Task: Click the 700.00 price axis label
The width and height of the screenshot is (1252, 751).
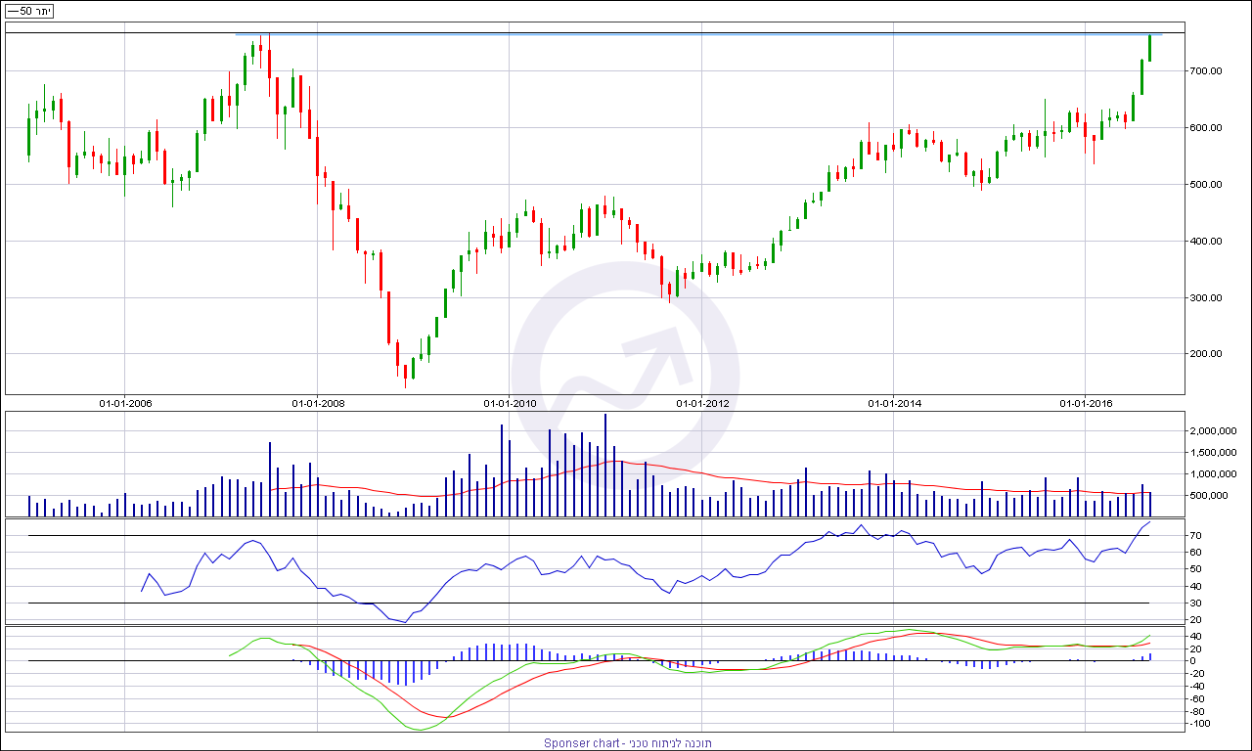Action: pyautogui.click(x=1205, y=71)
